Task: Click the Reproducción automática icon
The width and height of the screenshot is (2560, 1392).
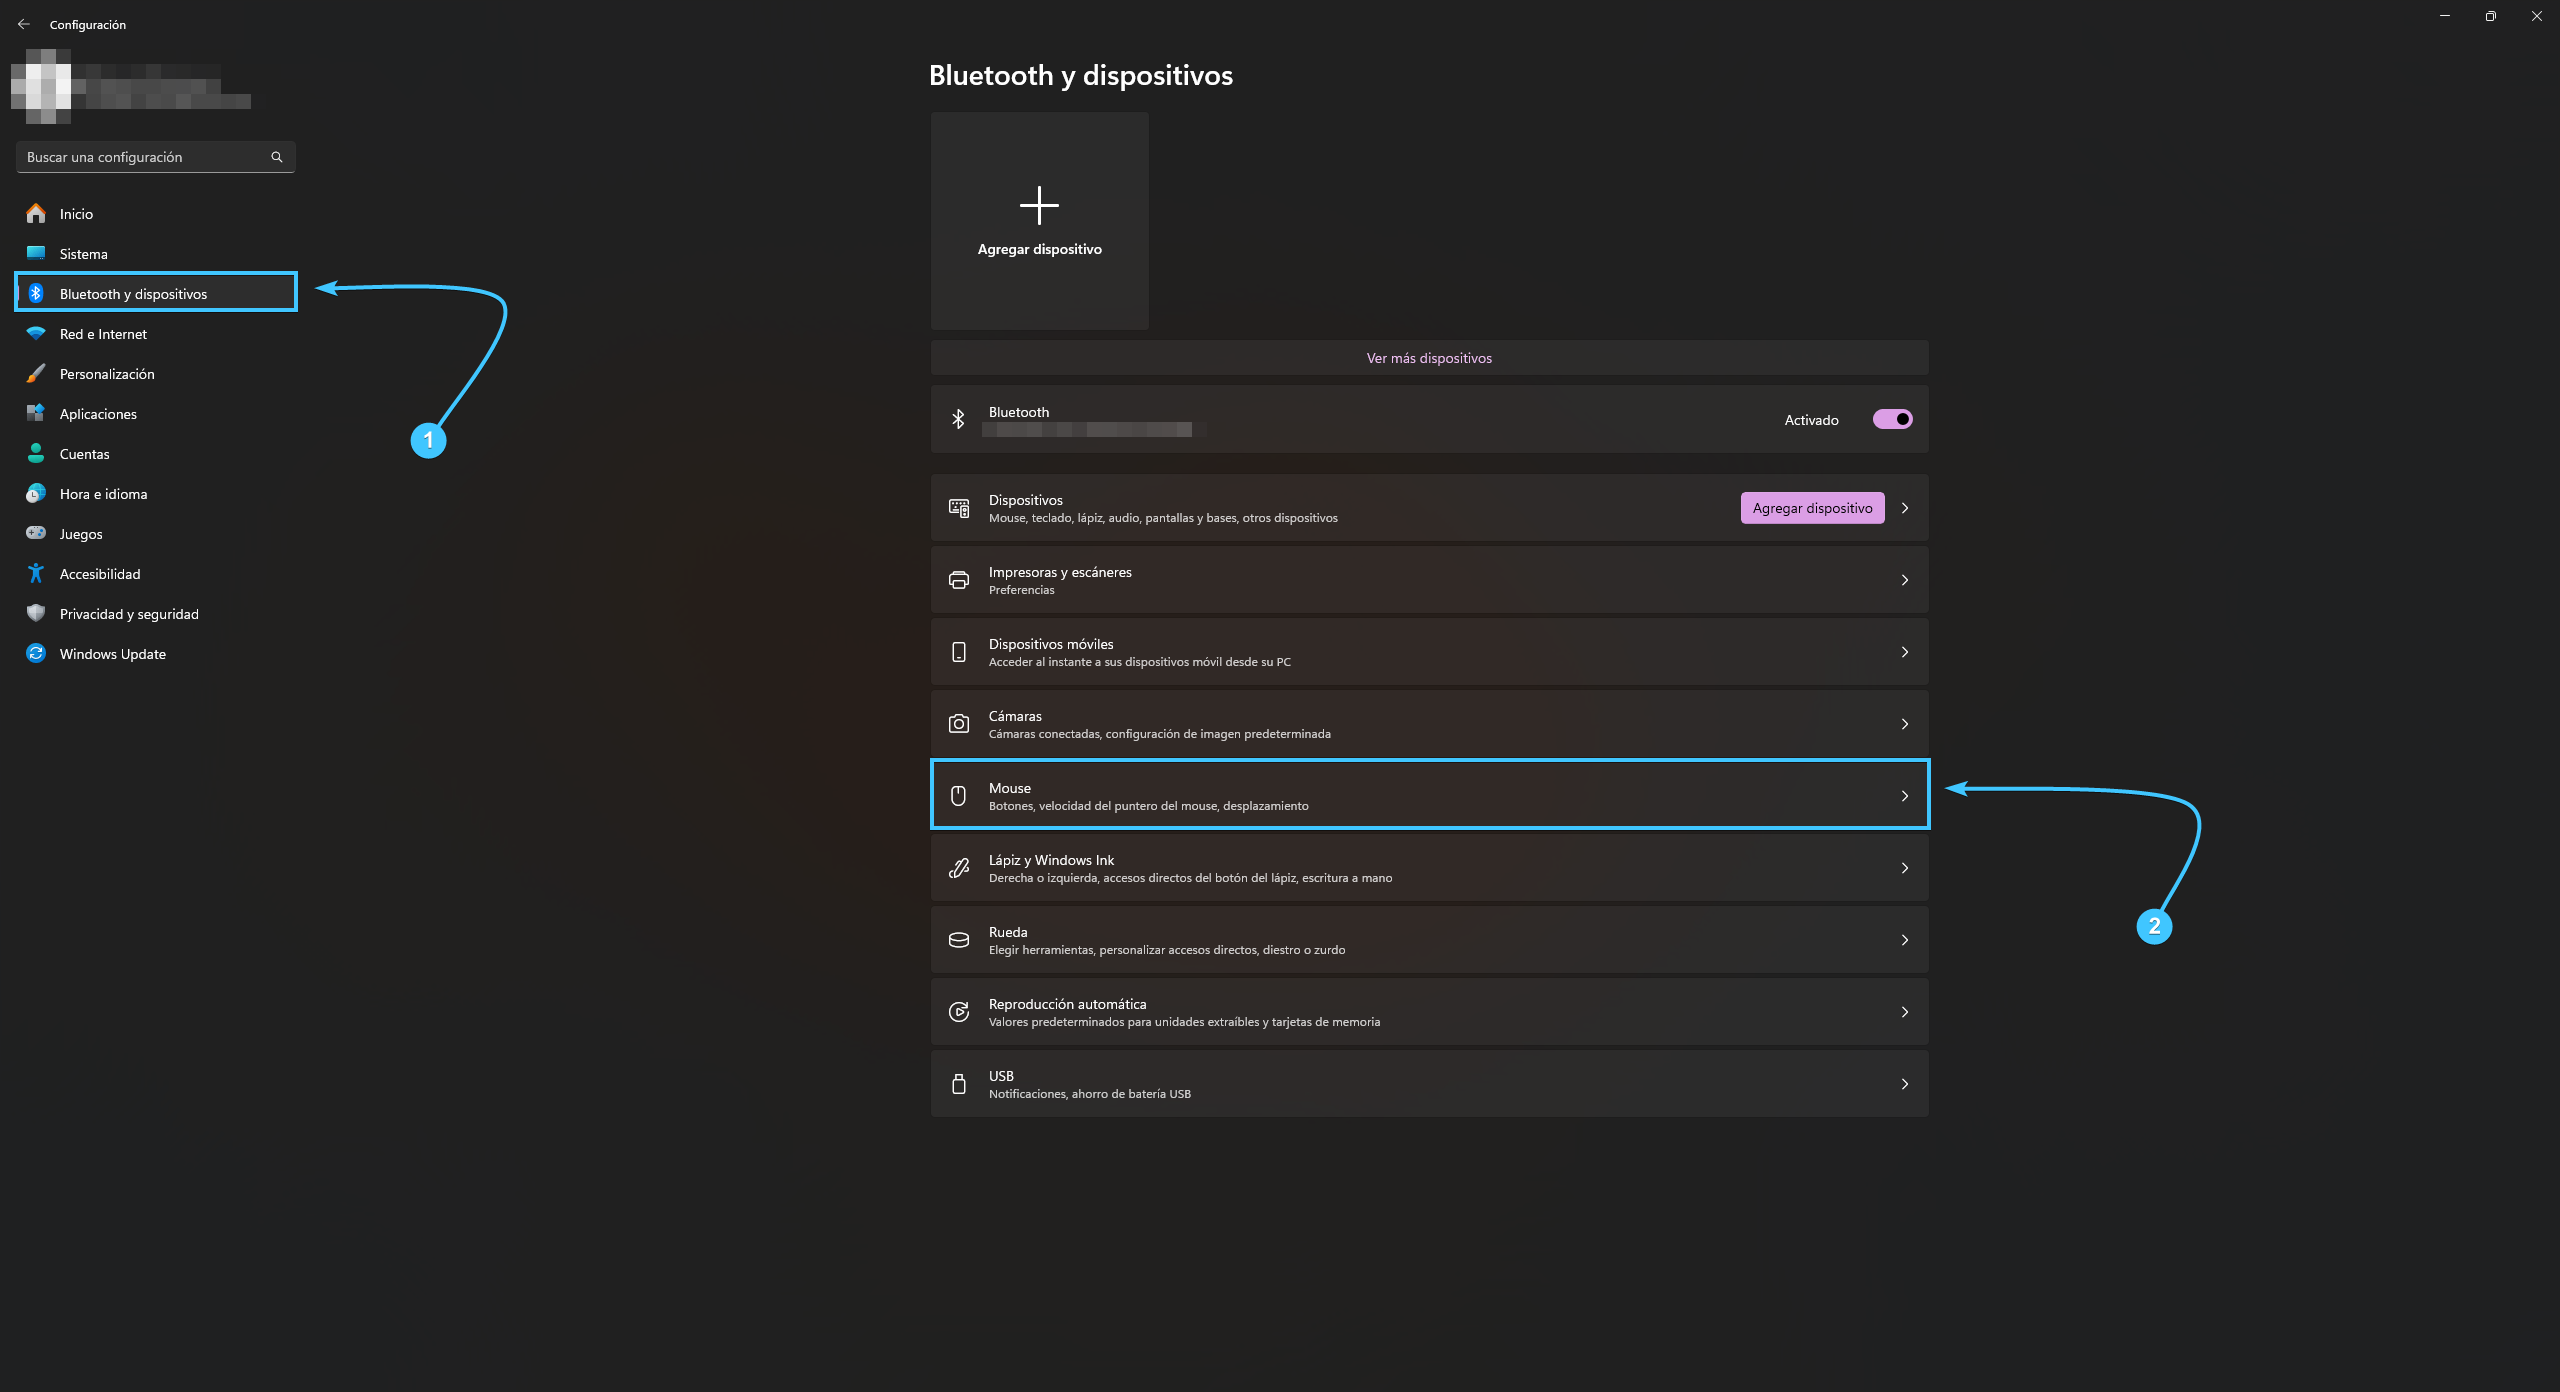Action: click(x=959, y=1012)
